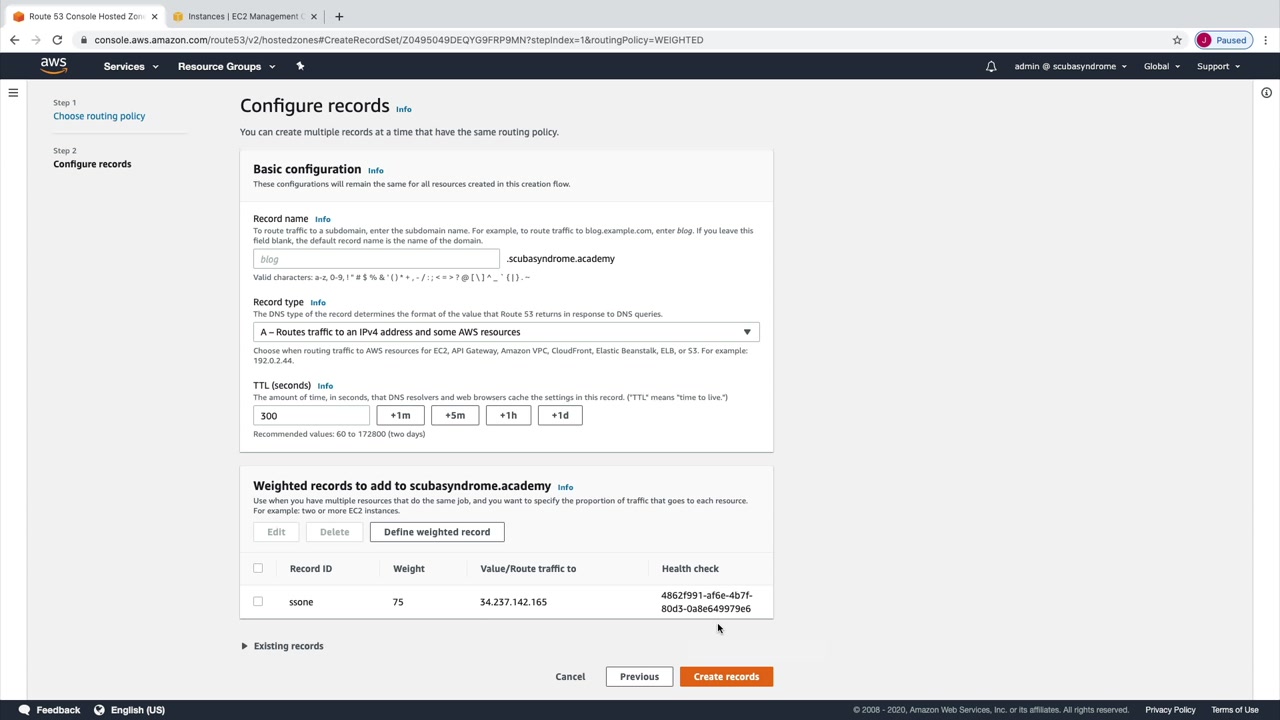
Task: Open Info link next to Record name
Action: coord(322,219)
